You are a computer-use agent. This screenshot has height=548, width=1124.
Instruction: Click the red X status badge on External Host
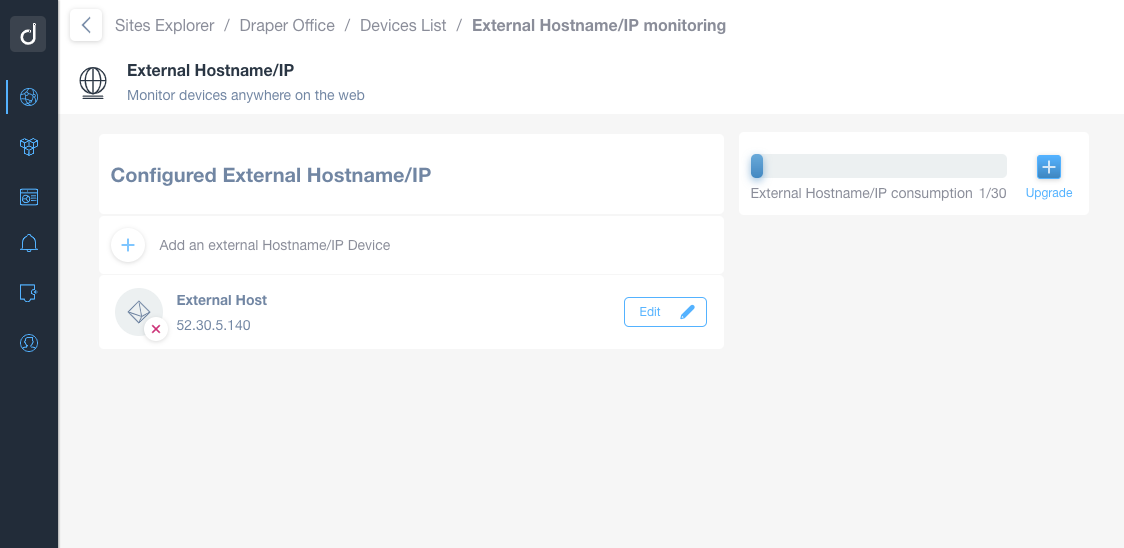pyautogui.click(x=156, y=329)
